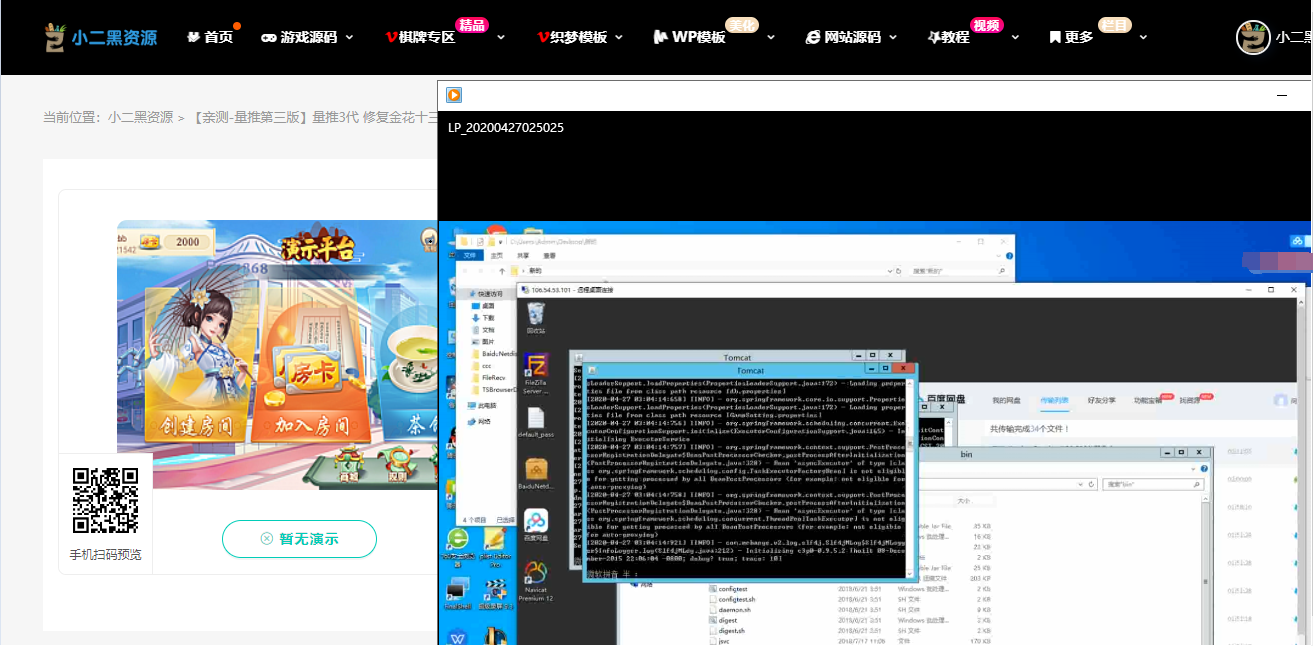
Task: Open the WP模板 menu item
Action: (x=690, y=37)
